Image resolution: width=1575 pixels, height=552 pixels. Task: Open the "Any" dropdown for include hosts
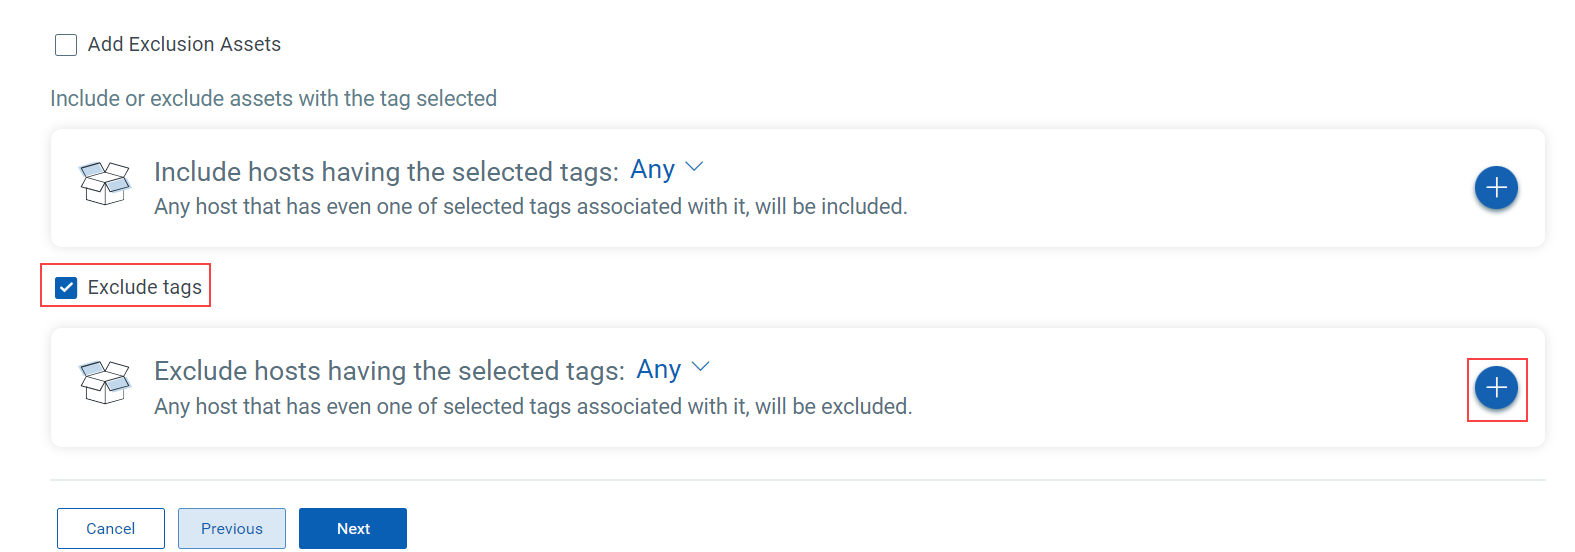pyautogui.click(x=653, y=170)
